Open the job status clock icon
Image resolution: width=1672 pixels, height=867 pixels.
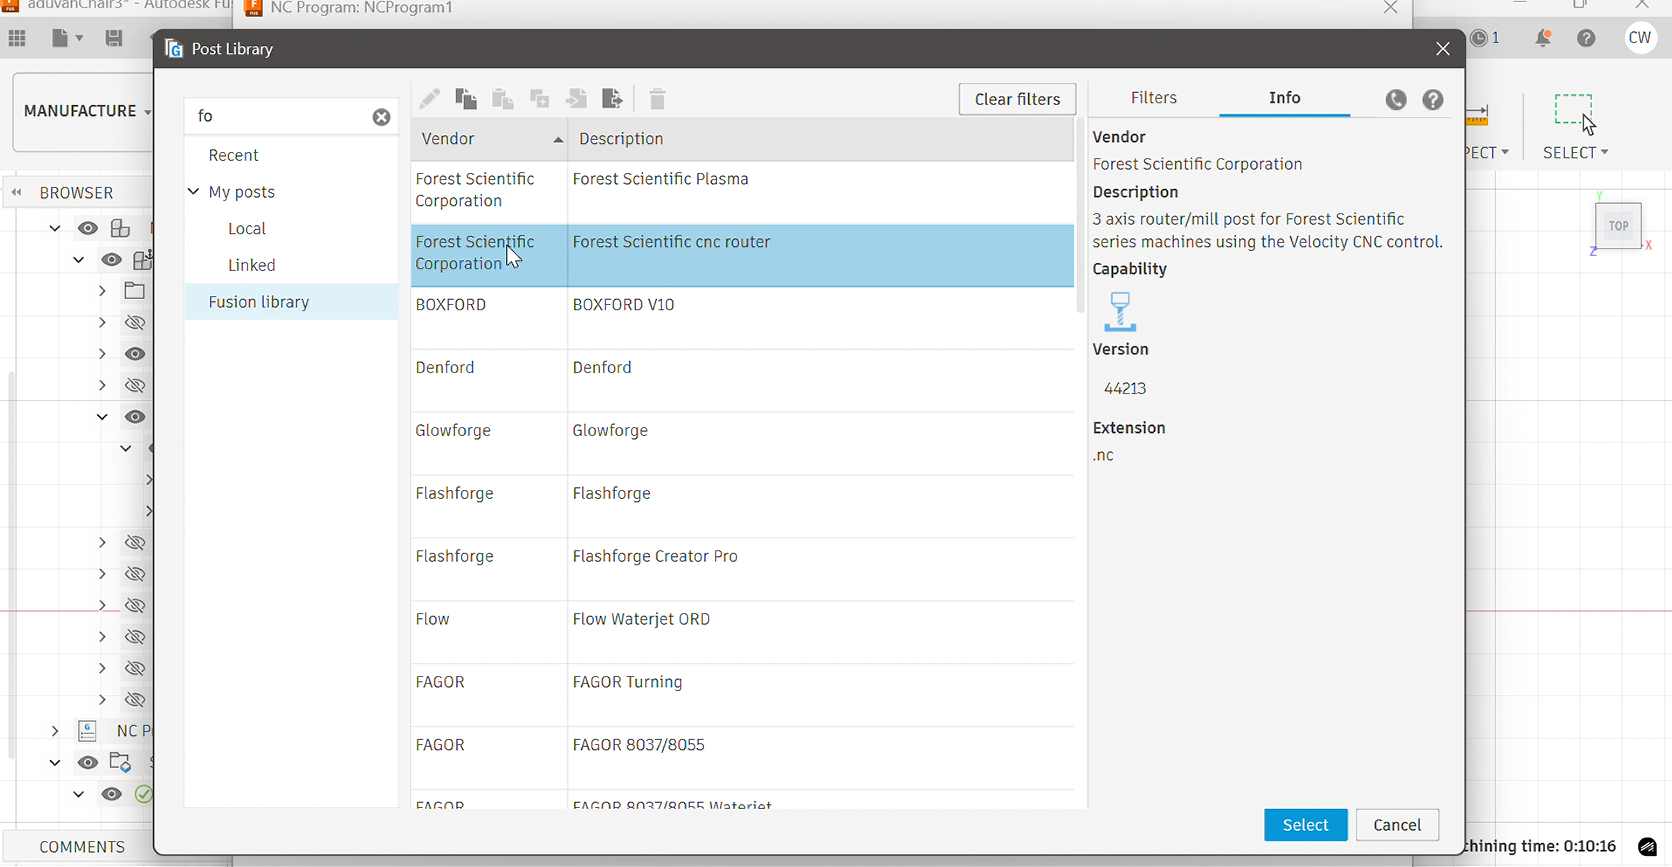[x=1479, y=38]
